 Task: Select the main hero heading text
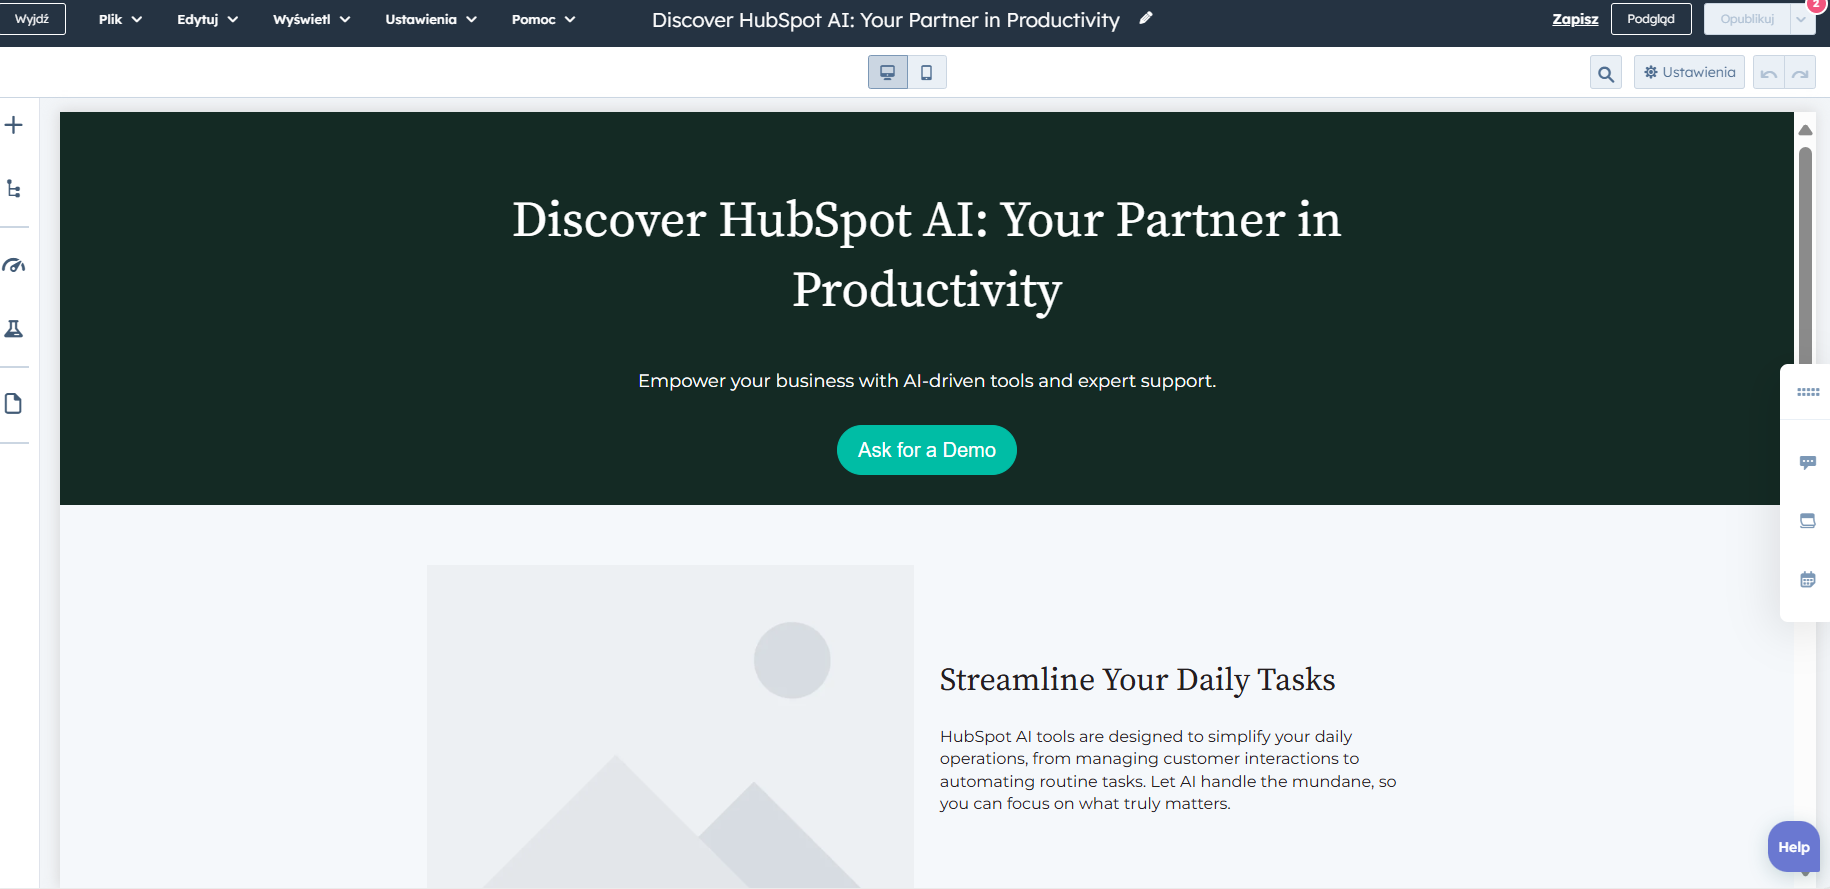tap(927, 254)
